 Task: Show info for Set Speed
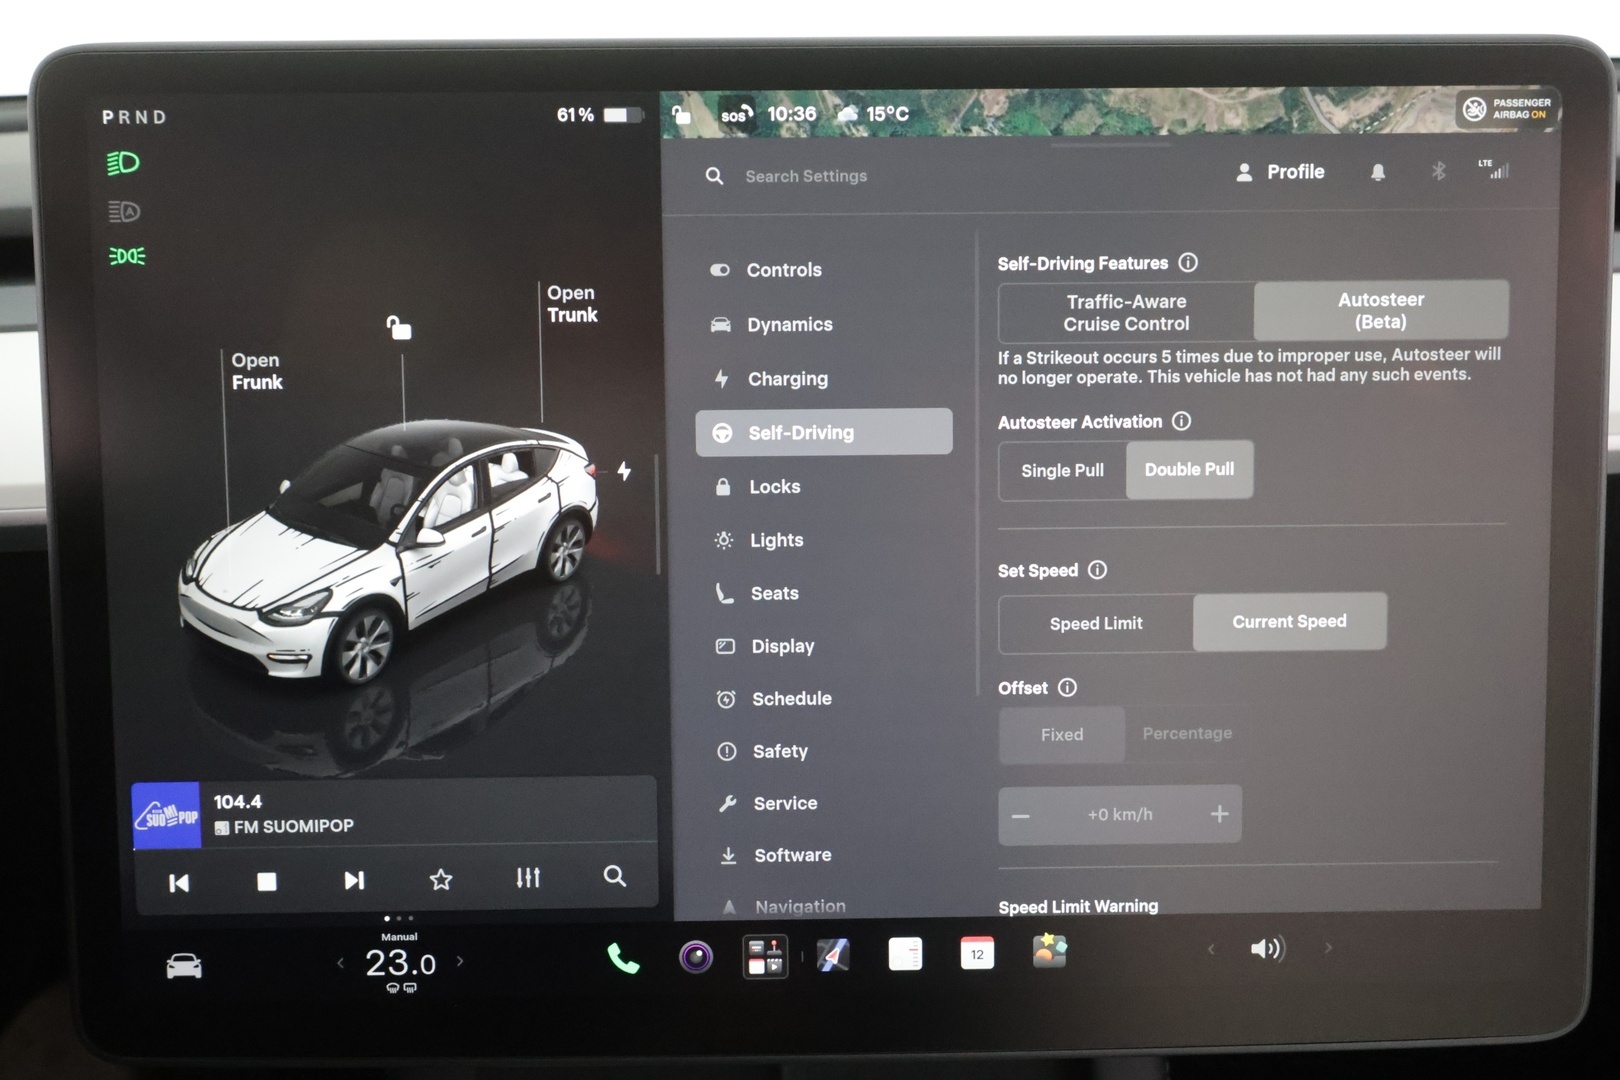(1097, 570)
